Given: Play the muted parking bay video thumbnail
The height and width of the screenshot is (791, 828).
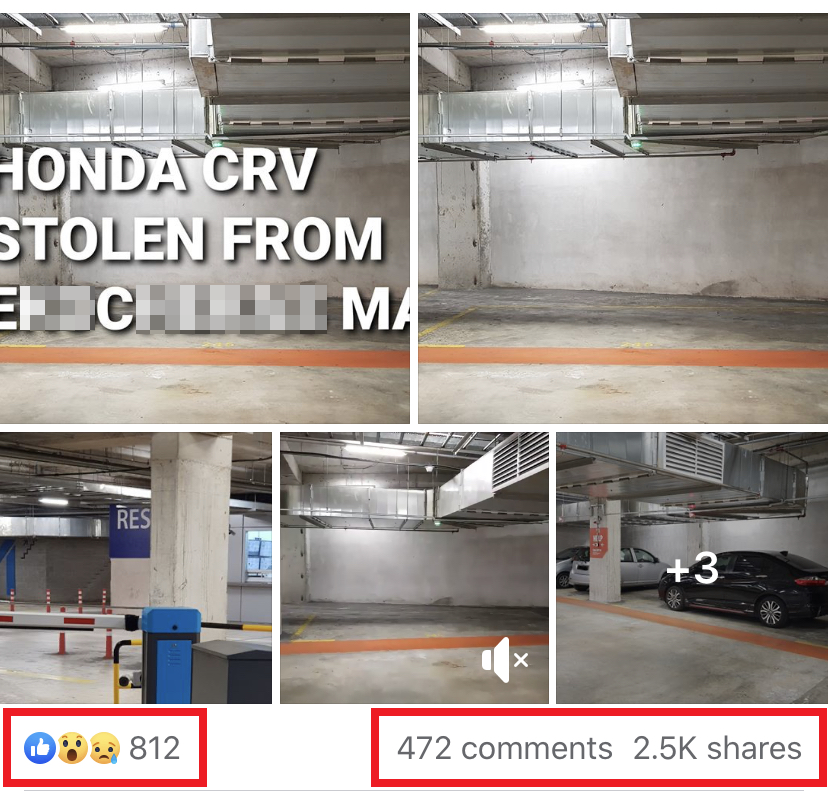Looking at the screenshot, I should 415,568.
